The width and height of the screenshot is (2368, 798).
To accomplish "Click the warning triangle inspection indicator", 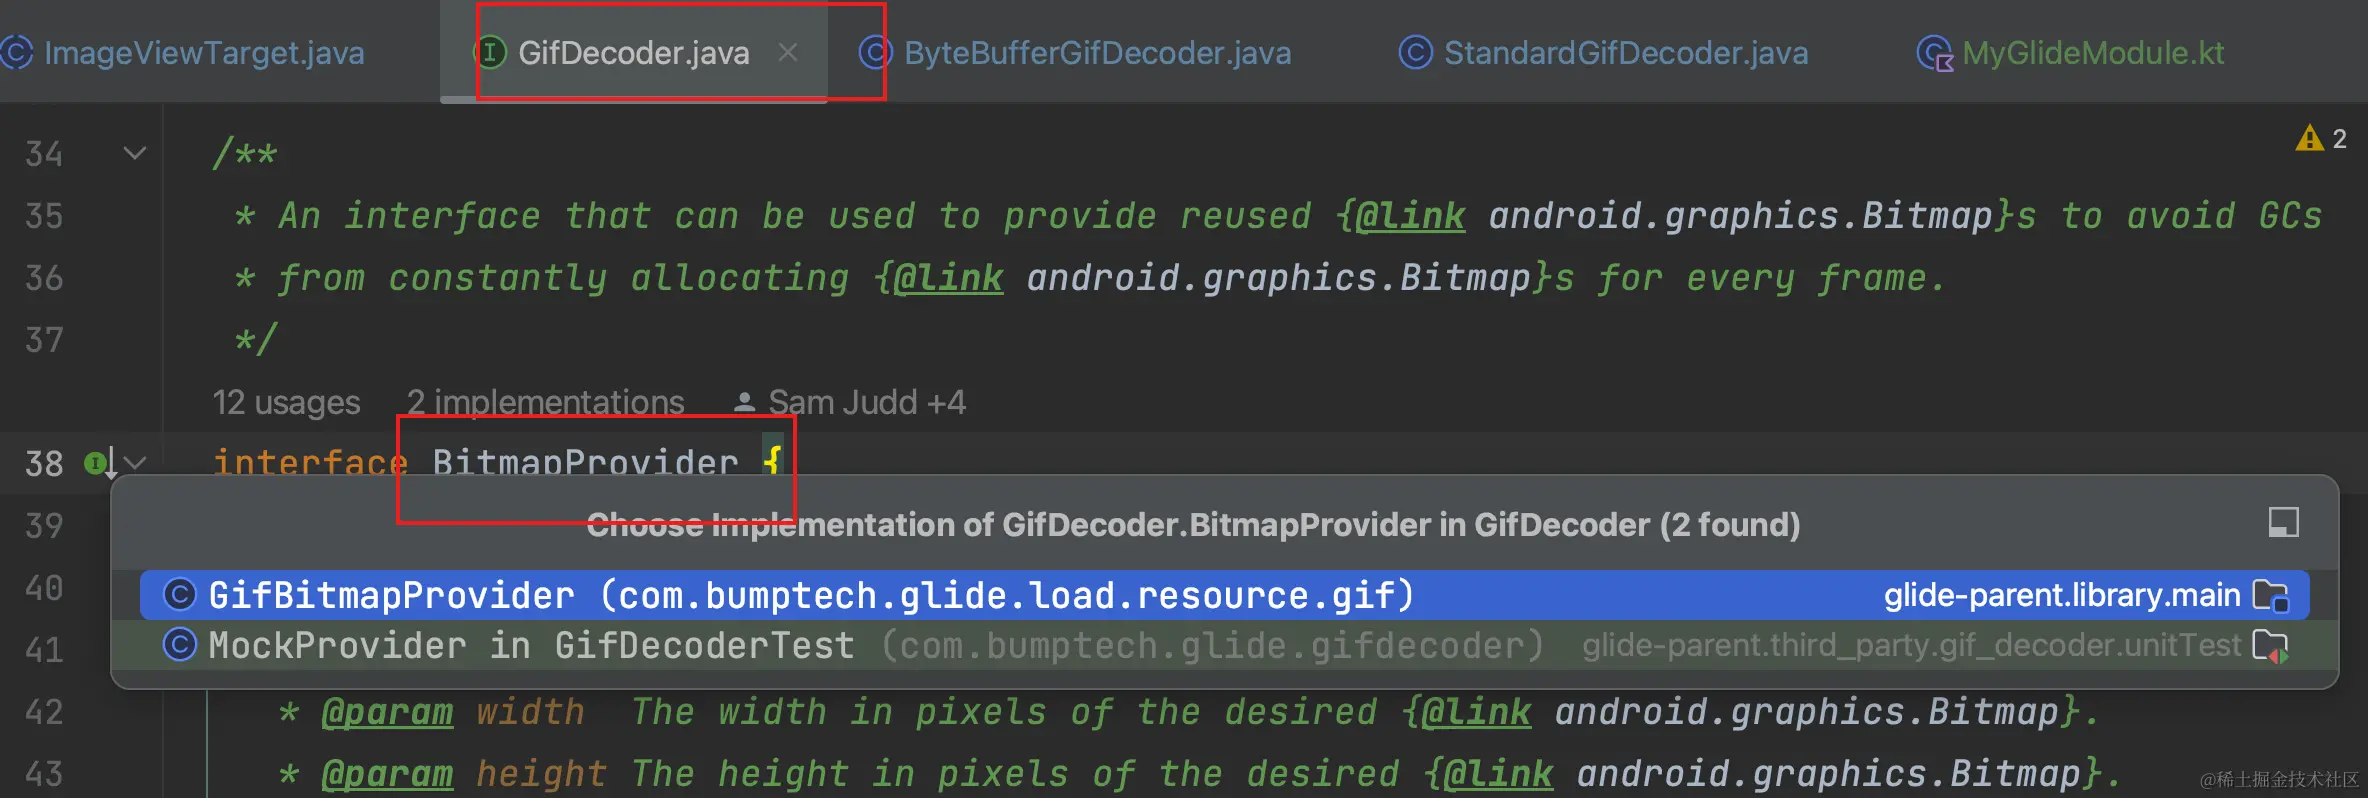I will click(2309, 139).
